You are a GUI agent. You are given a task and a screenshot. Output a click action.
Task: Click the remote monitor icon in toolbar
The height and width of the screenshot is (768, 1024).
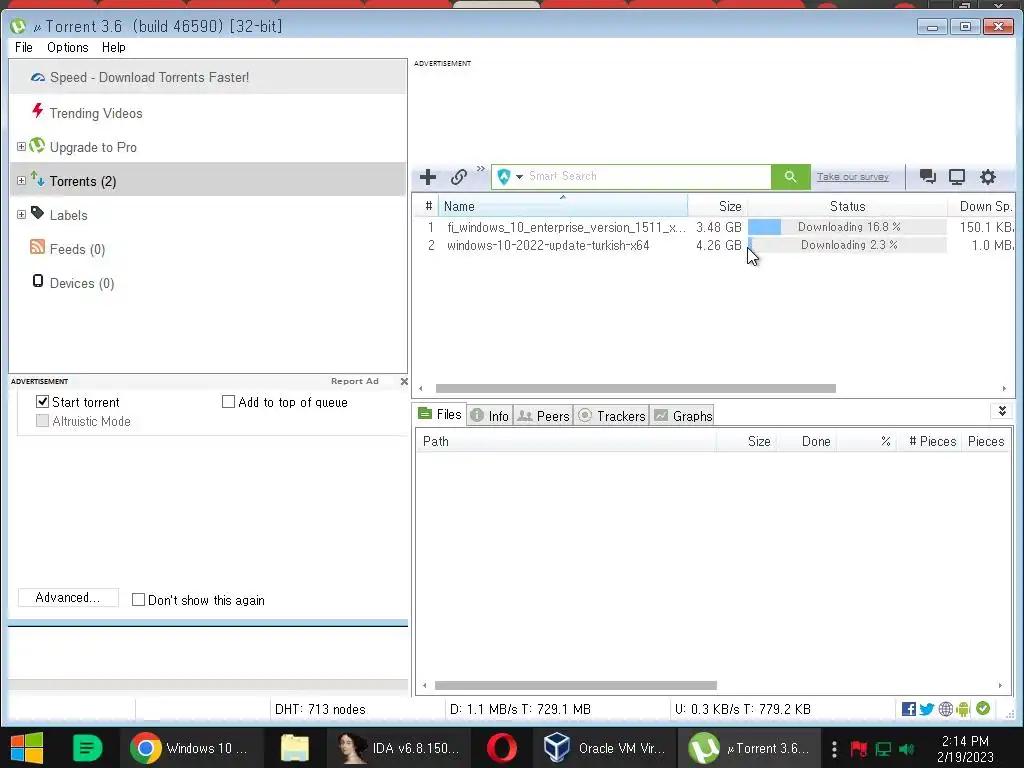[957, 176]
